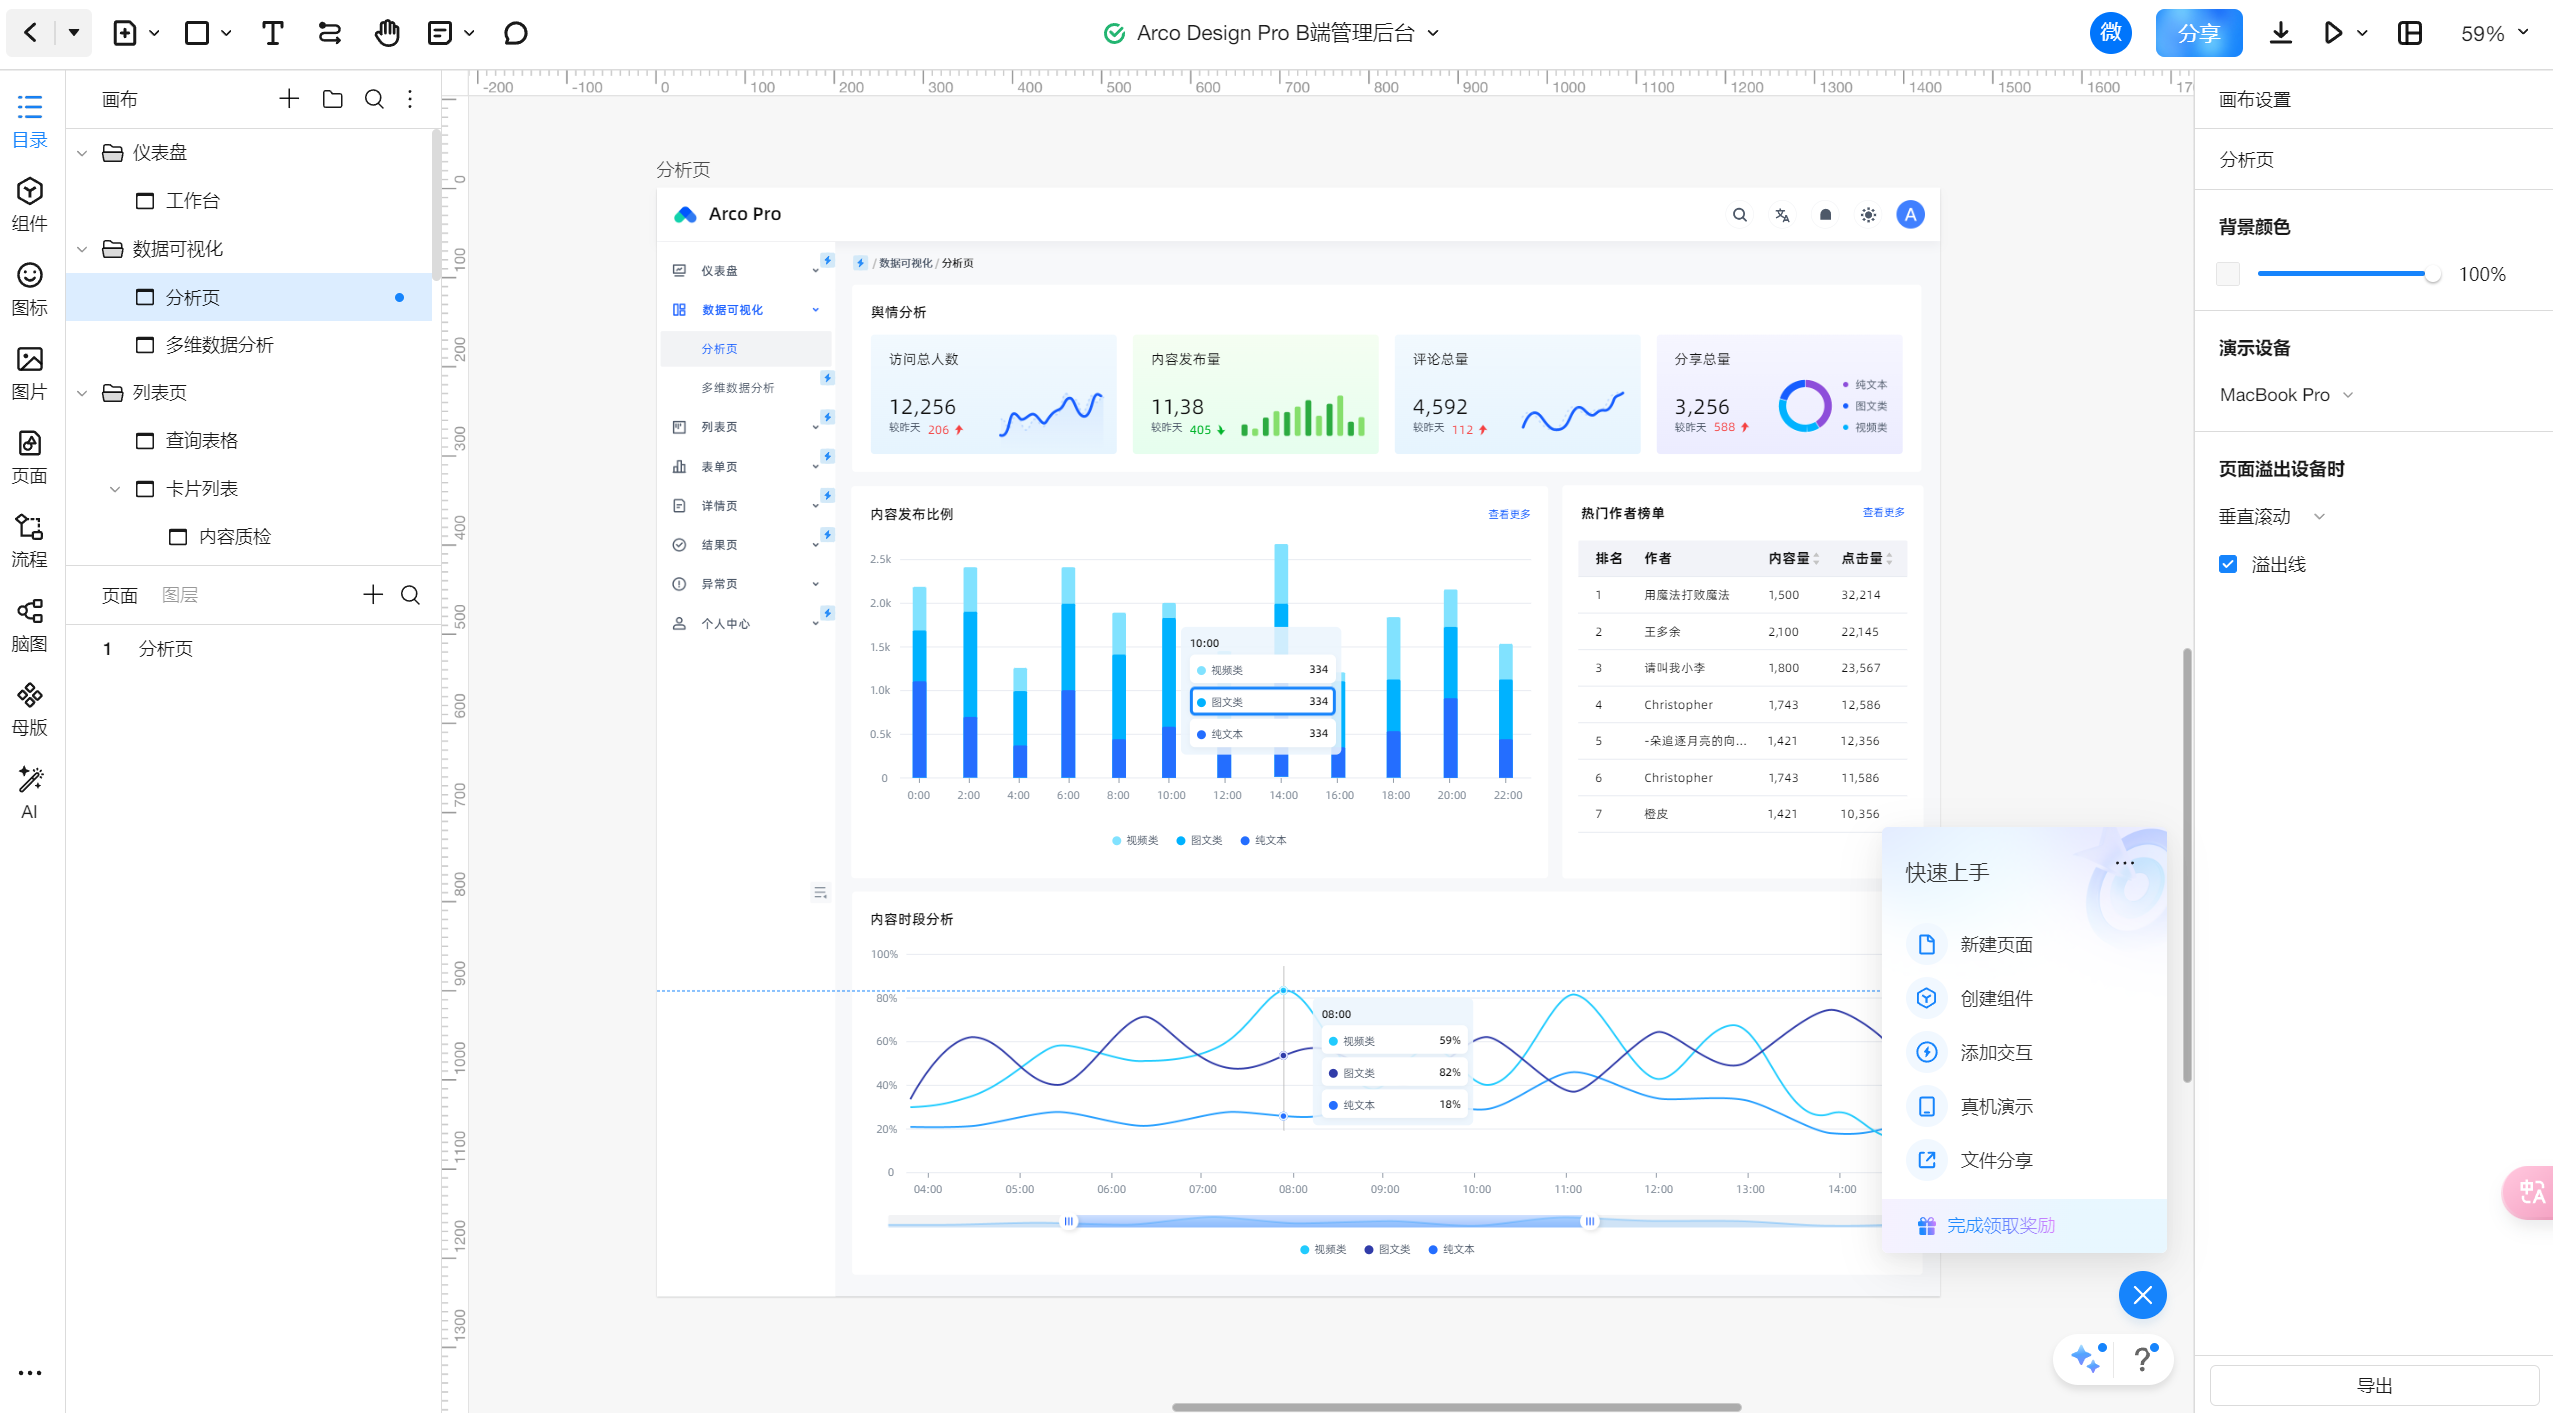Open the 母版 master sidebar panel
Image resolution: width=2553 pixels, height=1413 pixels.
pyautogui.click(x=30, y=709)
